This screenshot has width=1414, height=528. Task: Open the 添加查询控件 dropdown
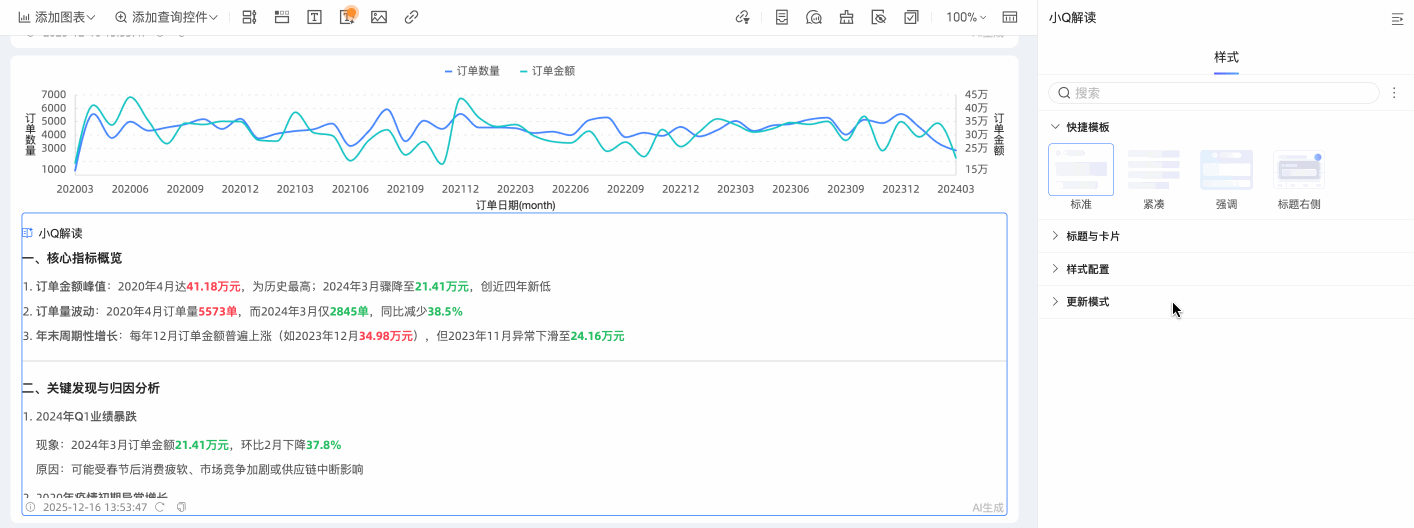[x=166, y=17]
